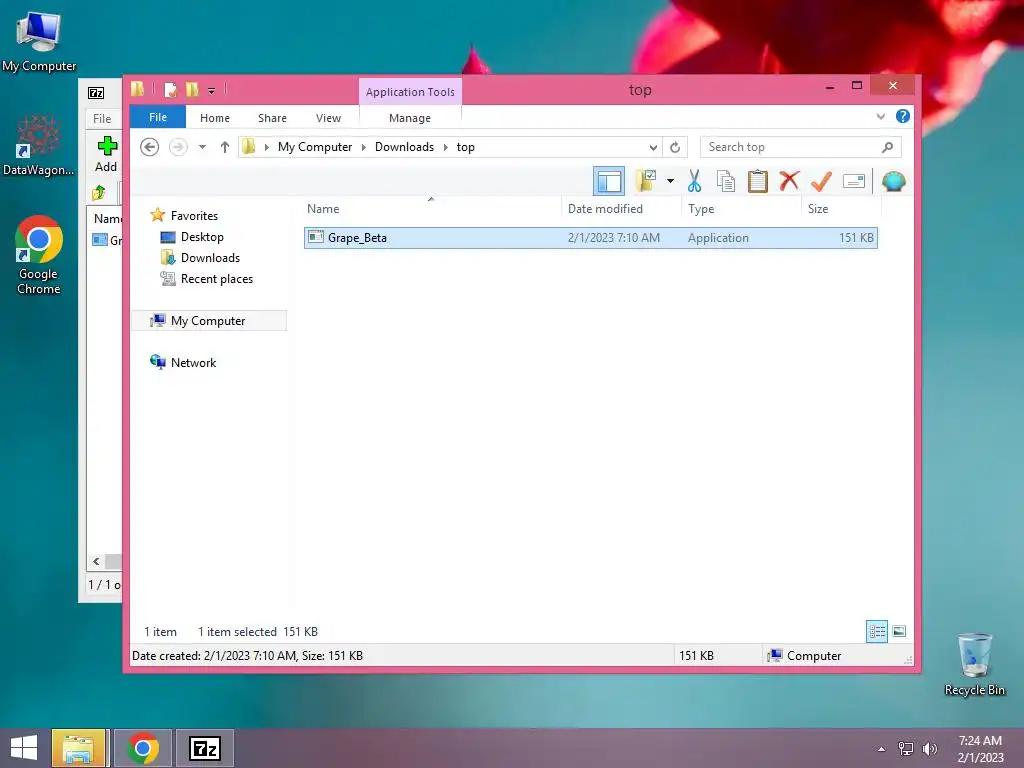
Task: Paste using the clipboard icon
Action: (758, 181)
